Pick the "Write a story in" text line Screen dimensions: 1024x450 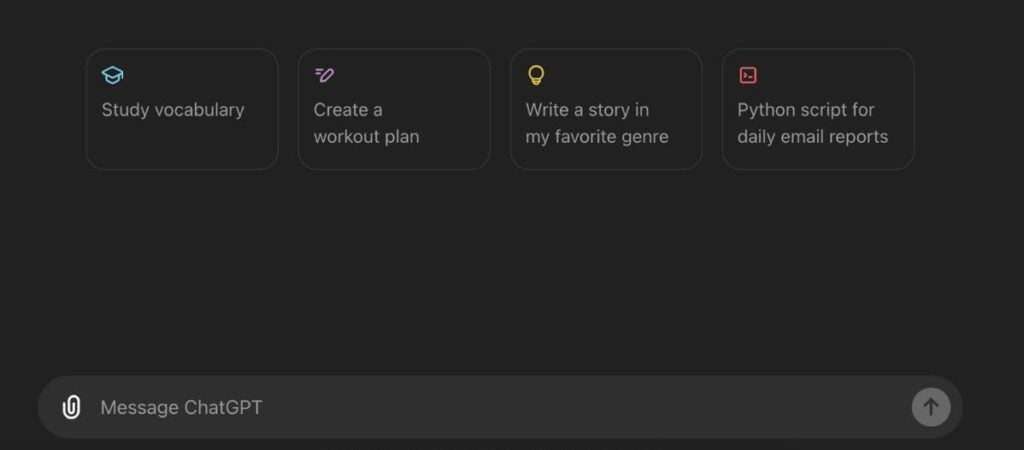(587, 110)
